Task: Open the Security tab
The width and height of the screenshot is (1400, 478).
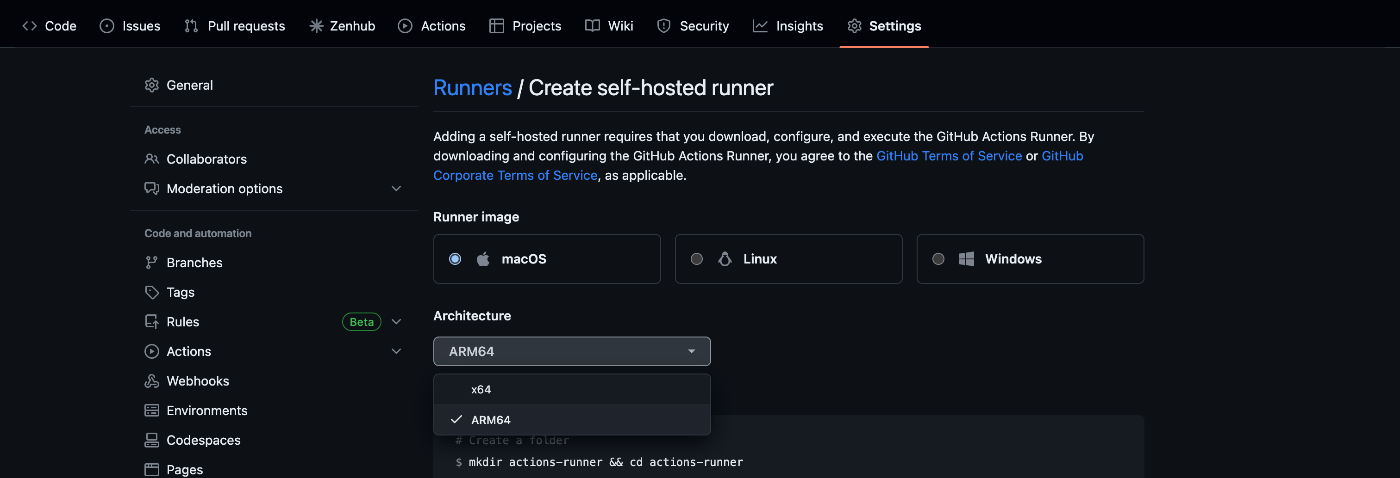Action: pyautogui.click(x=693, y=26)
